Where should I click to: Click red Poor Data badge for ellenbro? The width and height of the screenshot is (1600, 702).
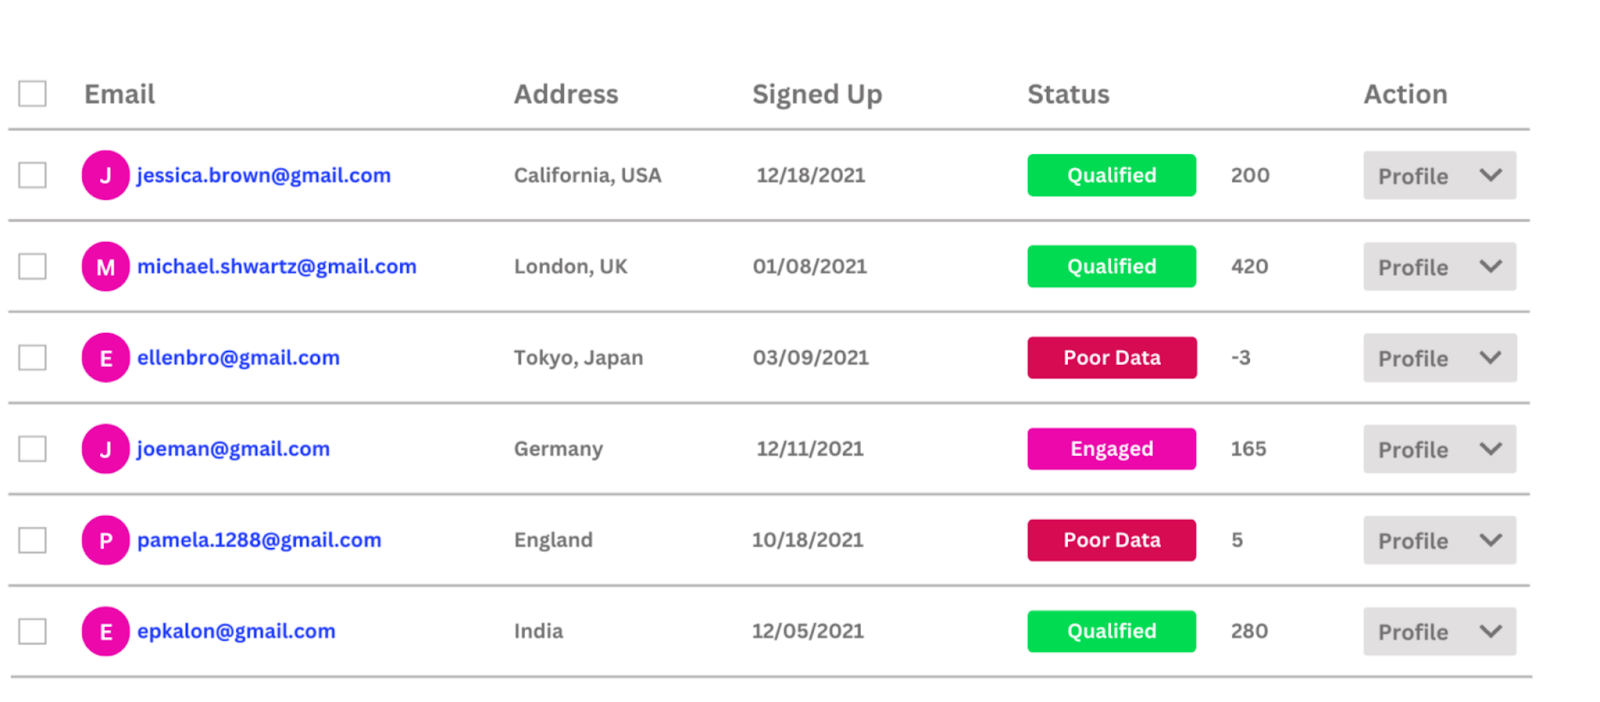(1111, 358)
